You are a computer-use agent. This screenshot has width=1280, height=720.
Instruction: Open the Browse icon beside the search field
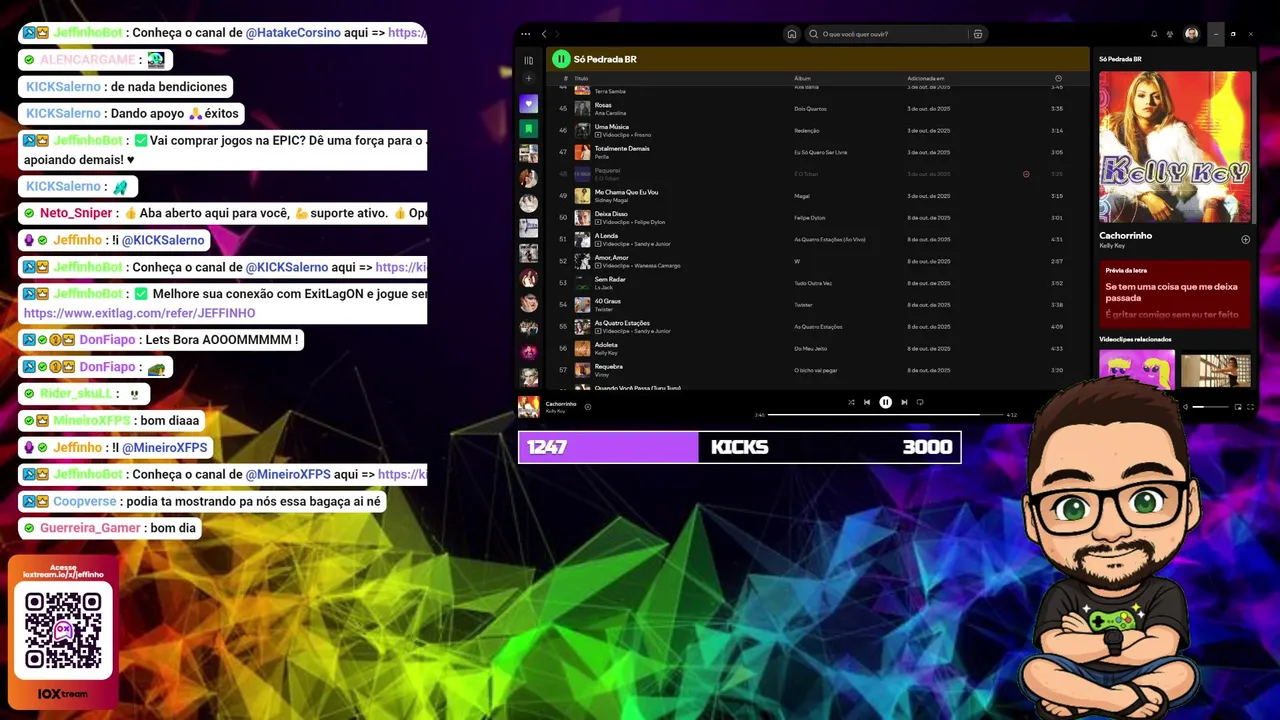pyautogui.click(x=978, y=34)
